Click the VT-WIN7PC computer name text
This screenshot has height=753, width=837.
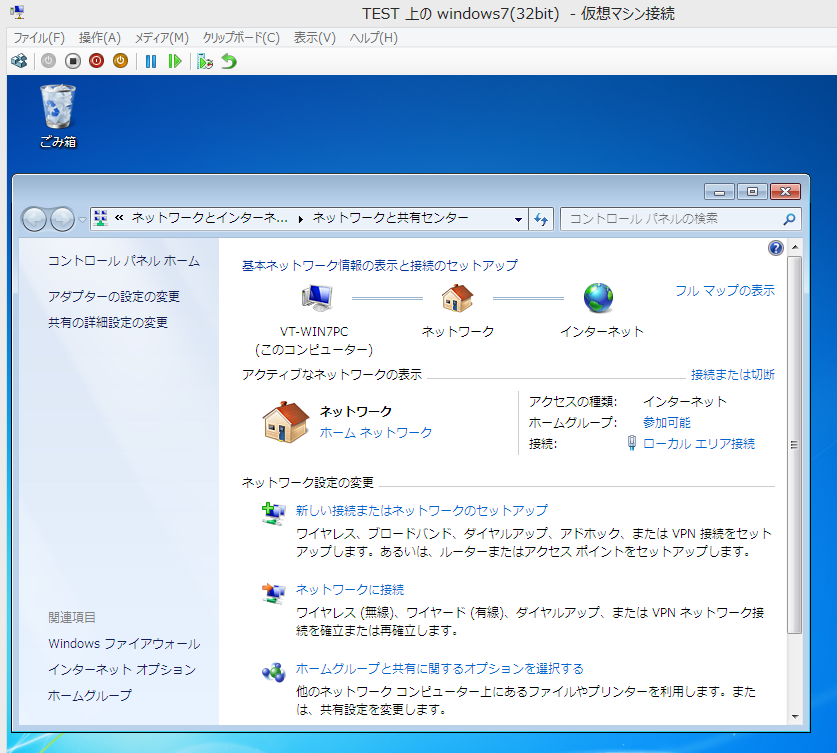[x=314, y=332]
